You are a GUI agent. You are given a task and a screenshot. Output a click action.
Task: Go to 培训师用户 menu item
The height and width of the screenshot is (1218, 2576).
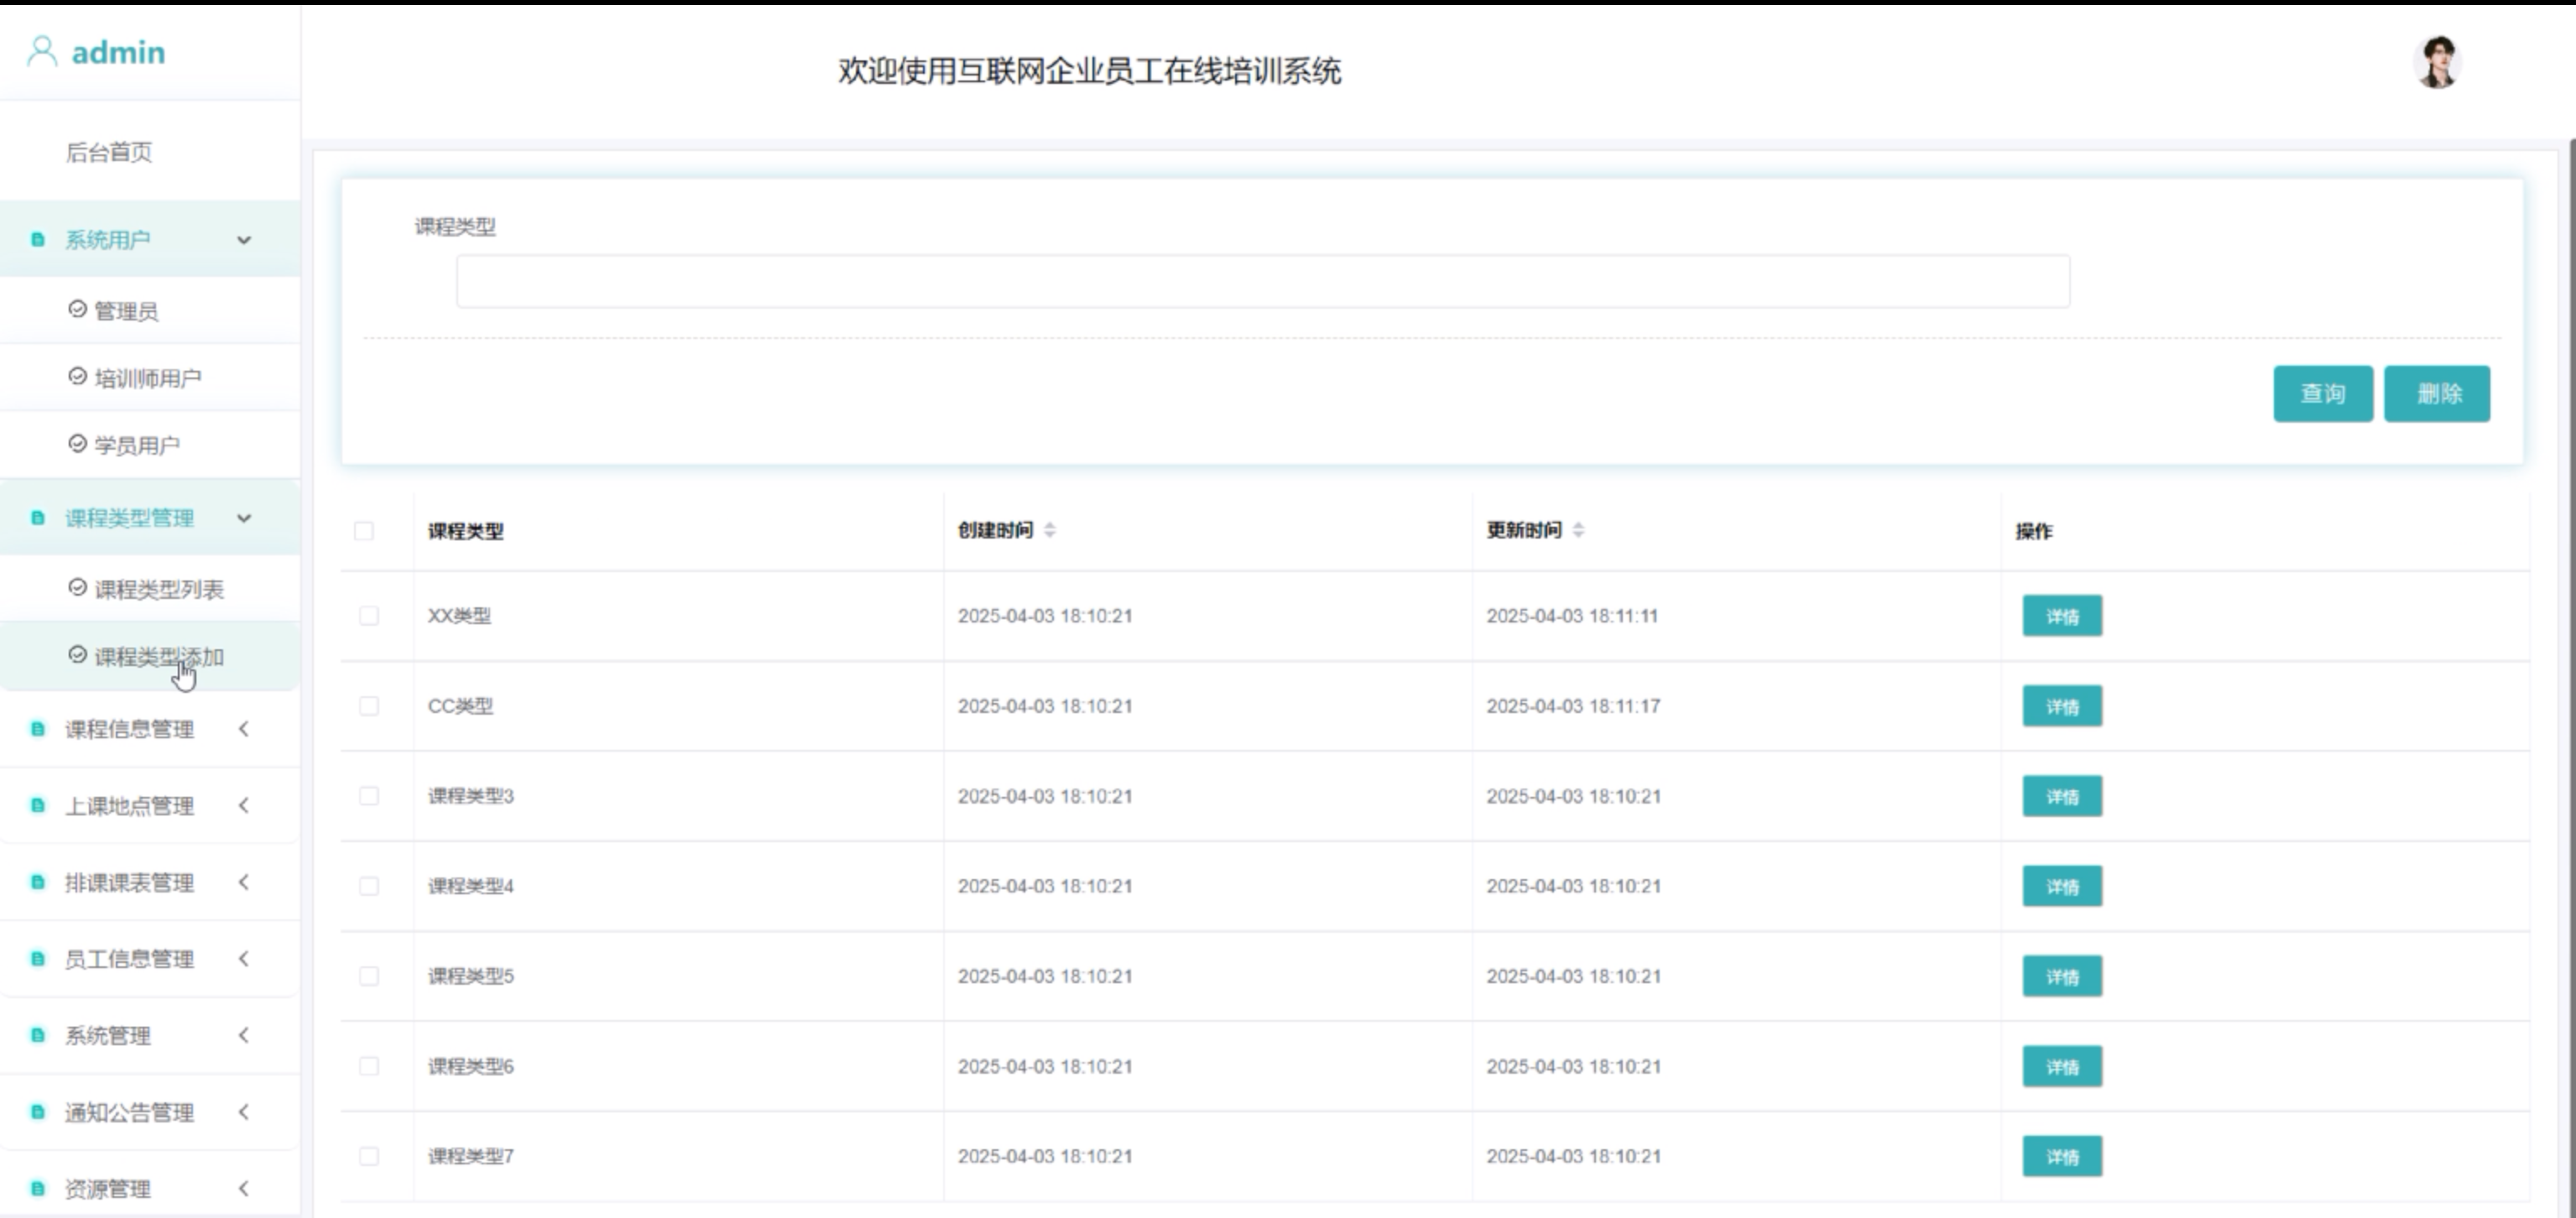coord(147,378)
